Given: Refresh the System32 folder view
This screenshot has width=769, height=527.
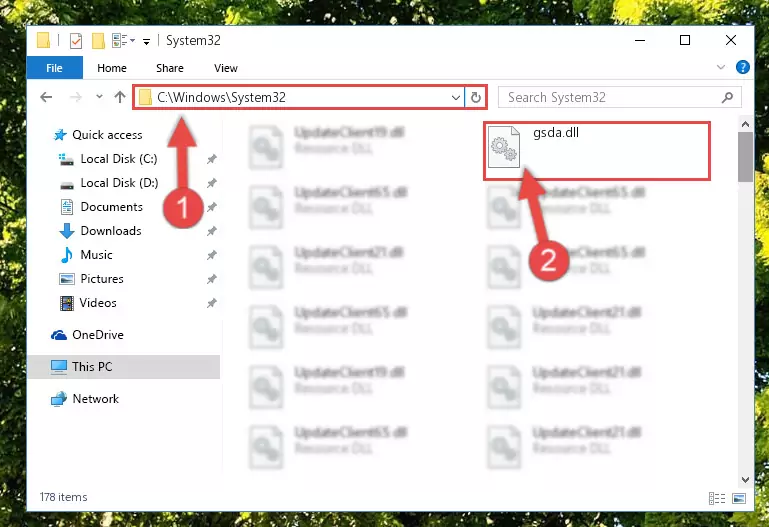Looking at the screenshot, I should click(475, 98).
